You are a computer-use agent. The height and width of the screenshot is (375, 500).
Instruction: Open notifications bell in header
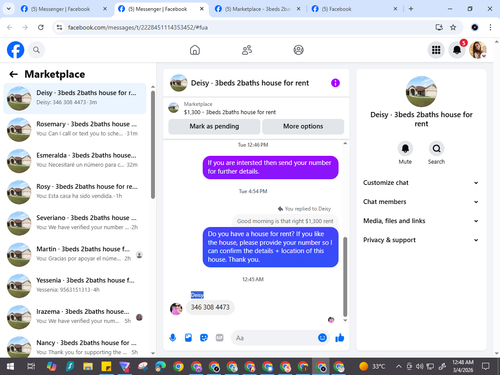tap(457, 50)
